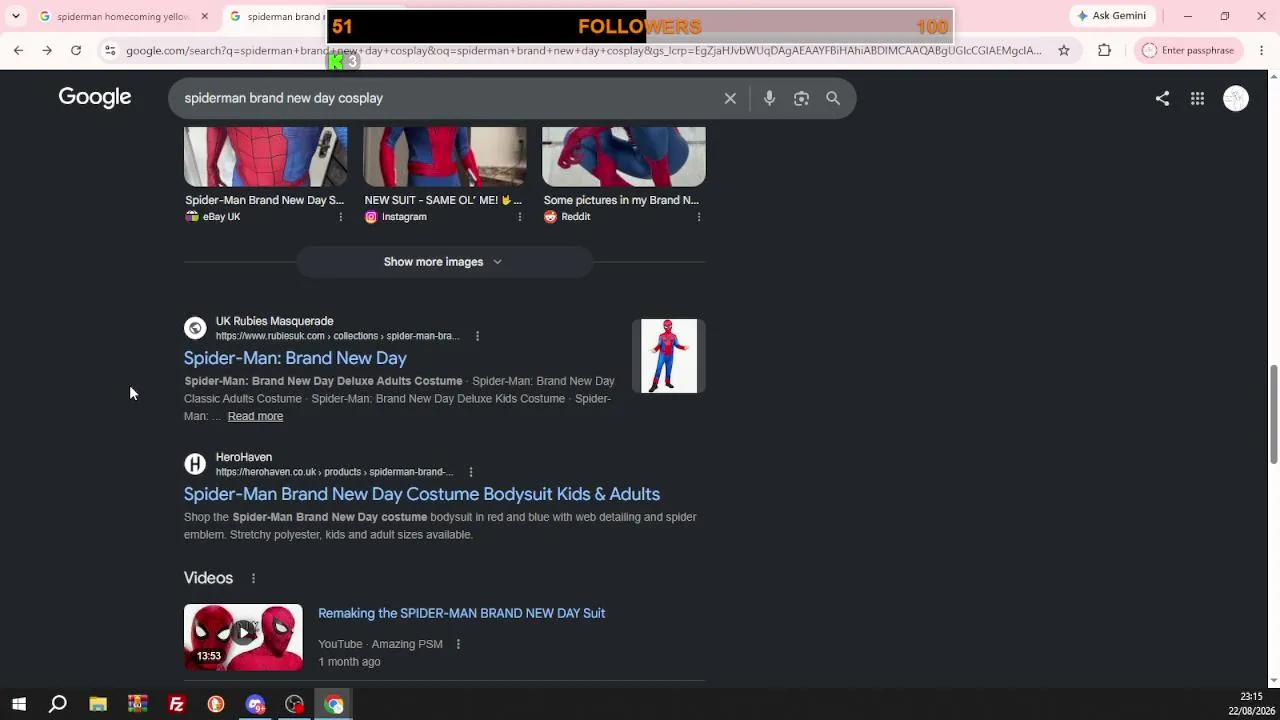Open Spider-Man Brand New Day Costume Bodysuit link
Image resolution: width=1280 pixels, height=720 pixels.
click(x=422, y=494)
